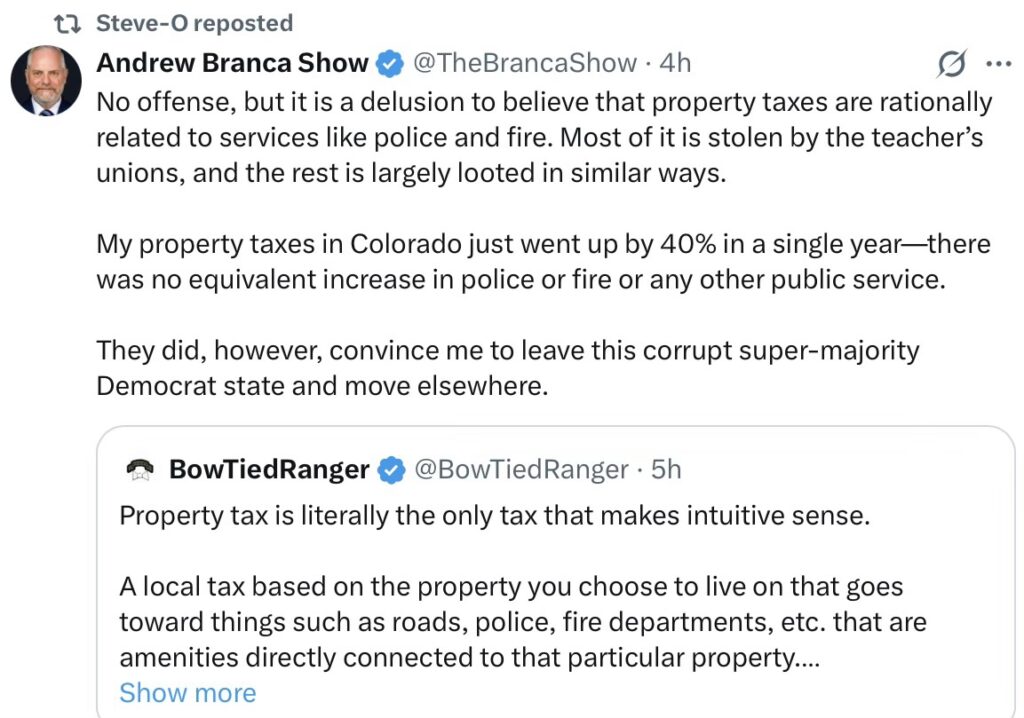Viewport: 1024px width, 718px height.
Task: Click the "No offense, but it is a delusion" paragraph
Action: click(x=544, y=139)
